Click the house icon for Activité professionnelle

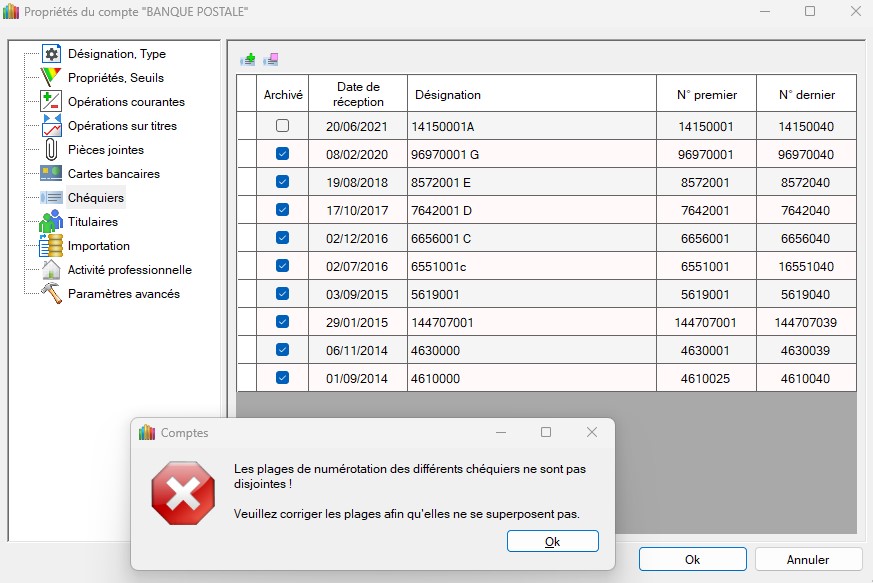(x=51, y=270)
